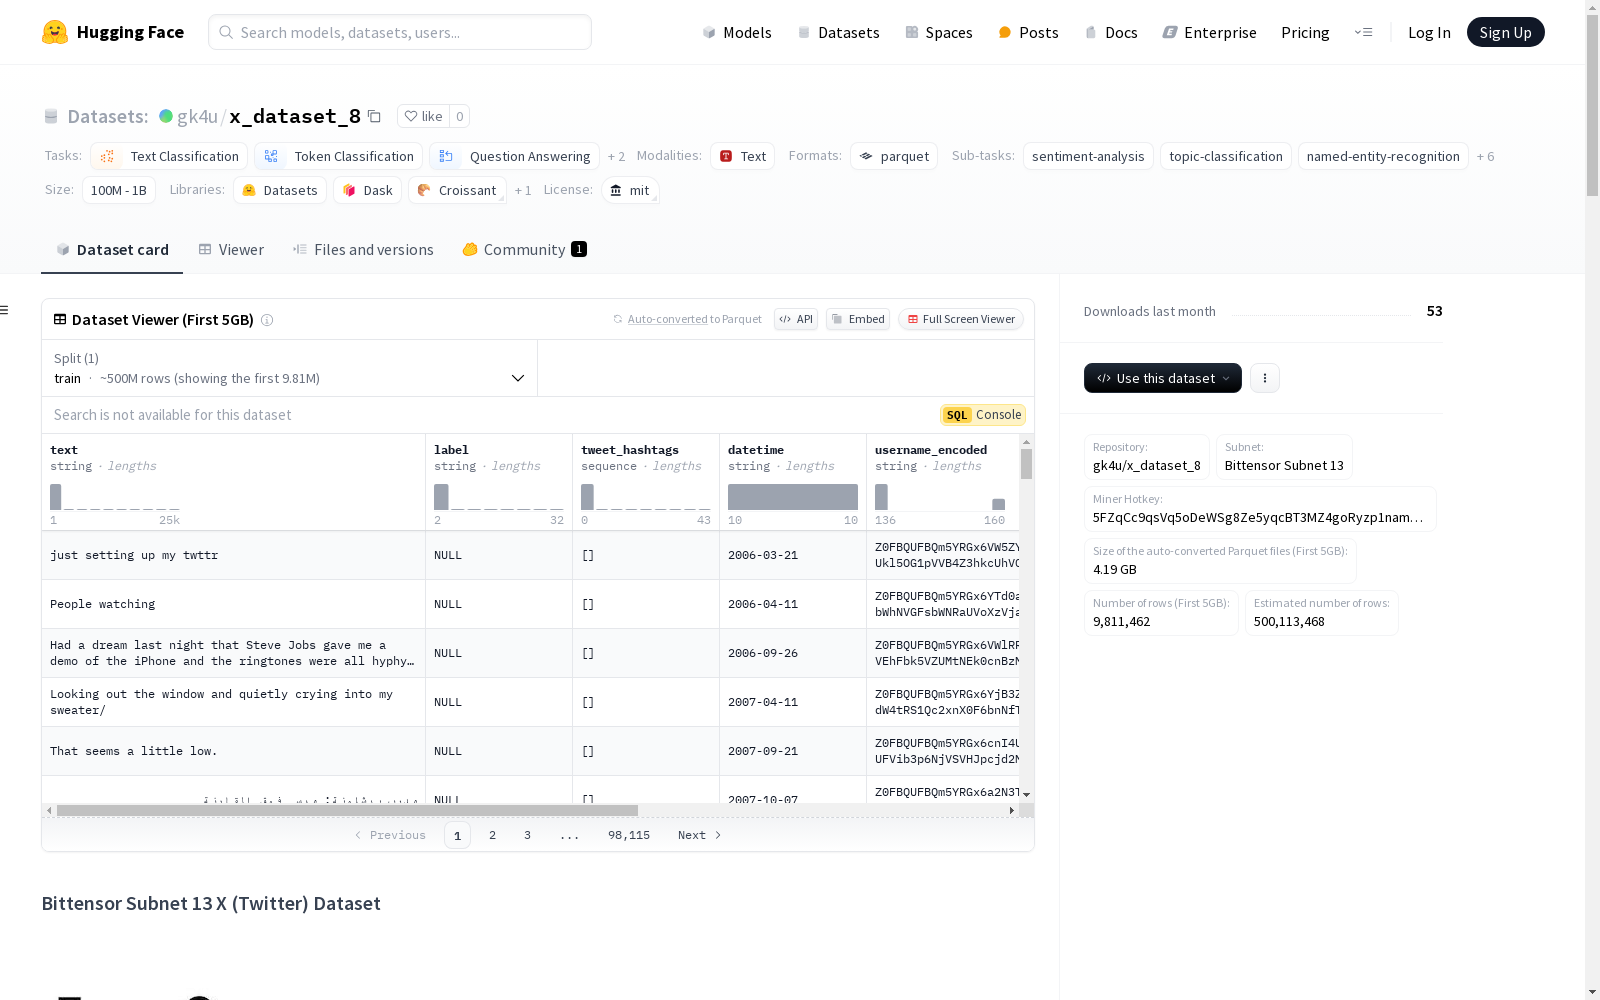1600x1000 pixels.
Task: Show 2 more tasks with +2
Action: point(616,157)
